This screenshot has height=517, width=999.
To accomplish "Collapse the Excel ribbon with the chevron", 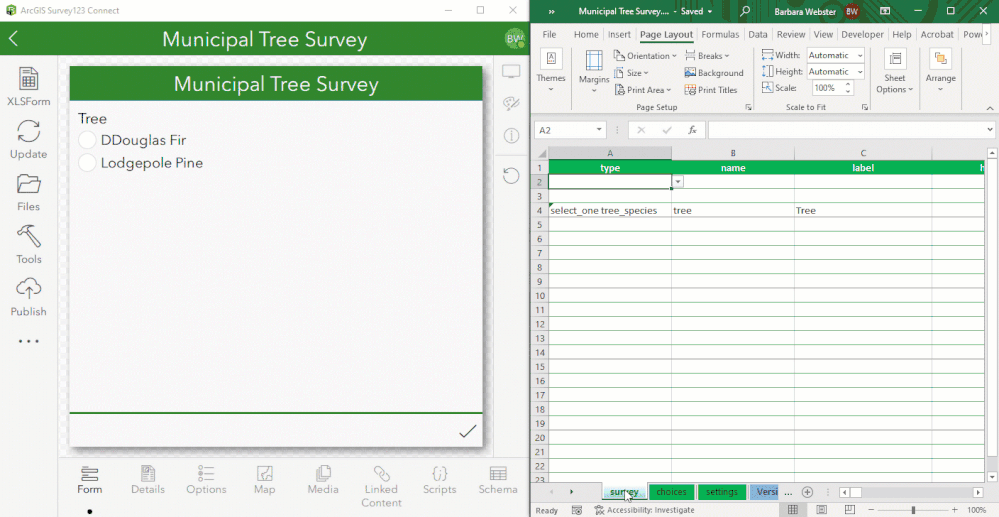I will click(989, 108).
